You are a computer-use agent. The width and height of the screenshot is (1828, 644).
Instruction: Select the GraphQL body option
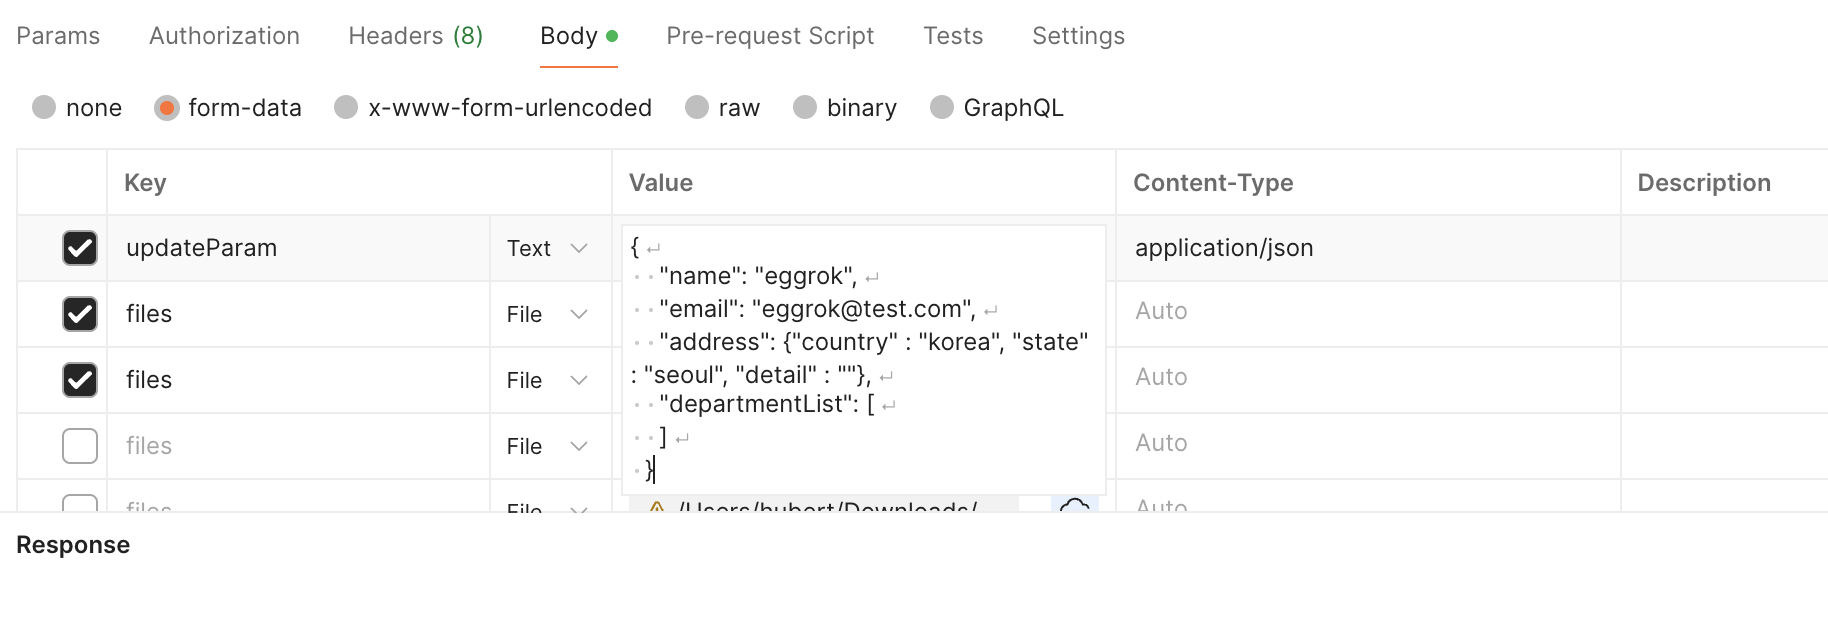coord(941,107)
